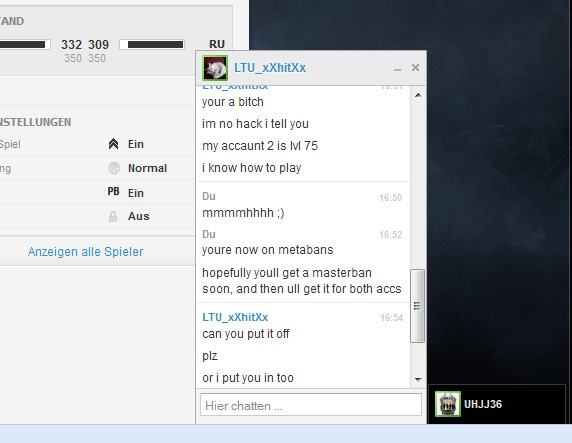The image size is (572, 443).
Task: Focus the 'Hier chatten ...' input field
Action: [311, 404]
